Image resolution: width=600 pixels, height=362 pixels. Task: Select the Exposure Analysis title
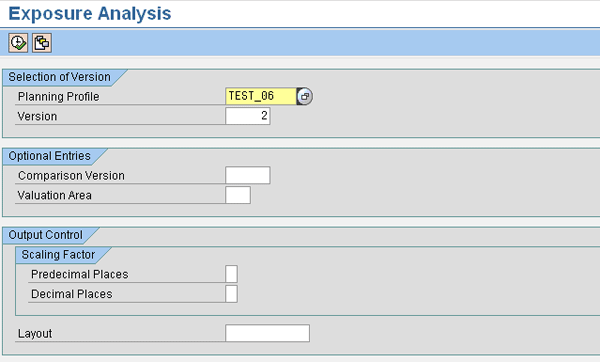90,14
